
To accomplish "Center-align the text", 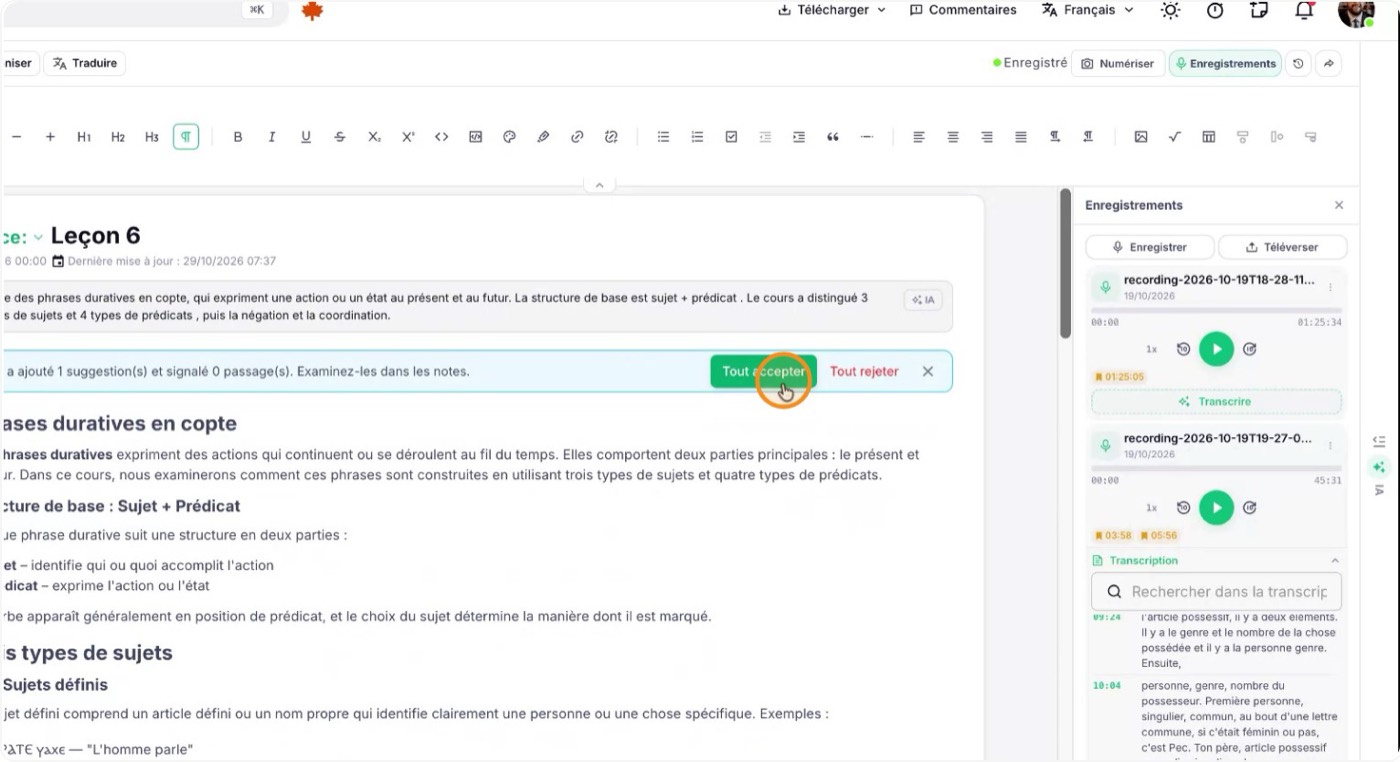I will click(953, 137).
